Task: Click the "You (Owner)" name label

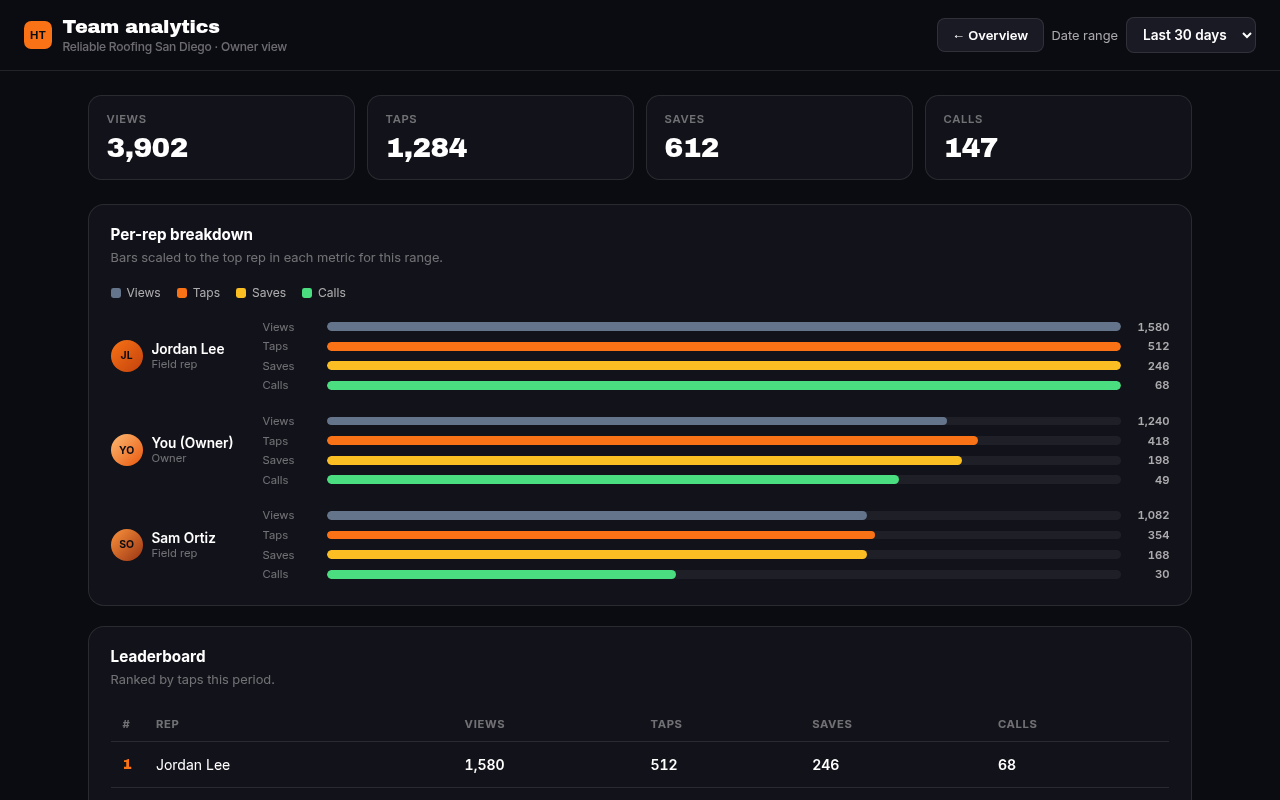Action: (192, 443)
